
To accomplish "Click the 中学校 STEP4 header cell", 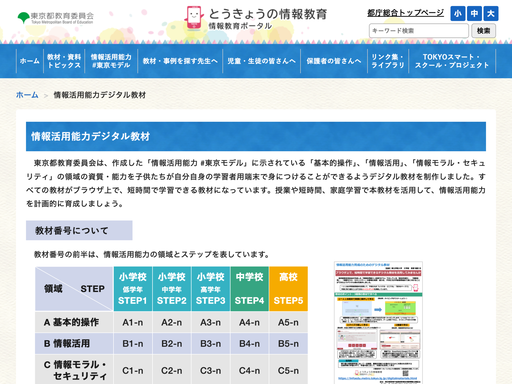I will coord(249,289).
